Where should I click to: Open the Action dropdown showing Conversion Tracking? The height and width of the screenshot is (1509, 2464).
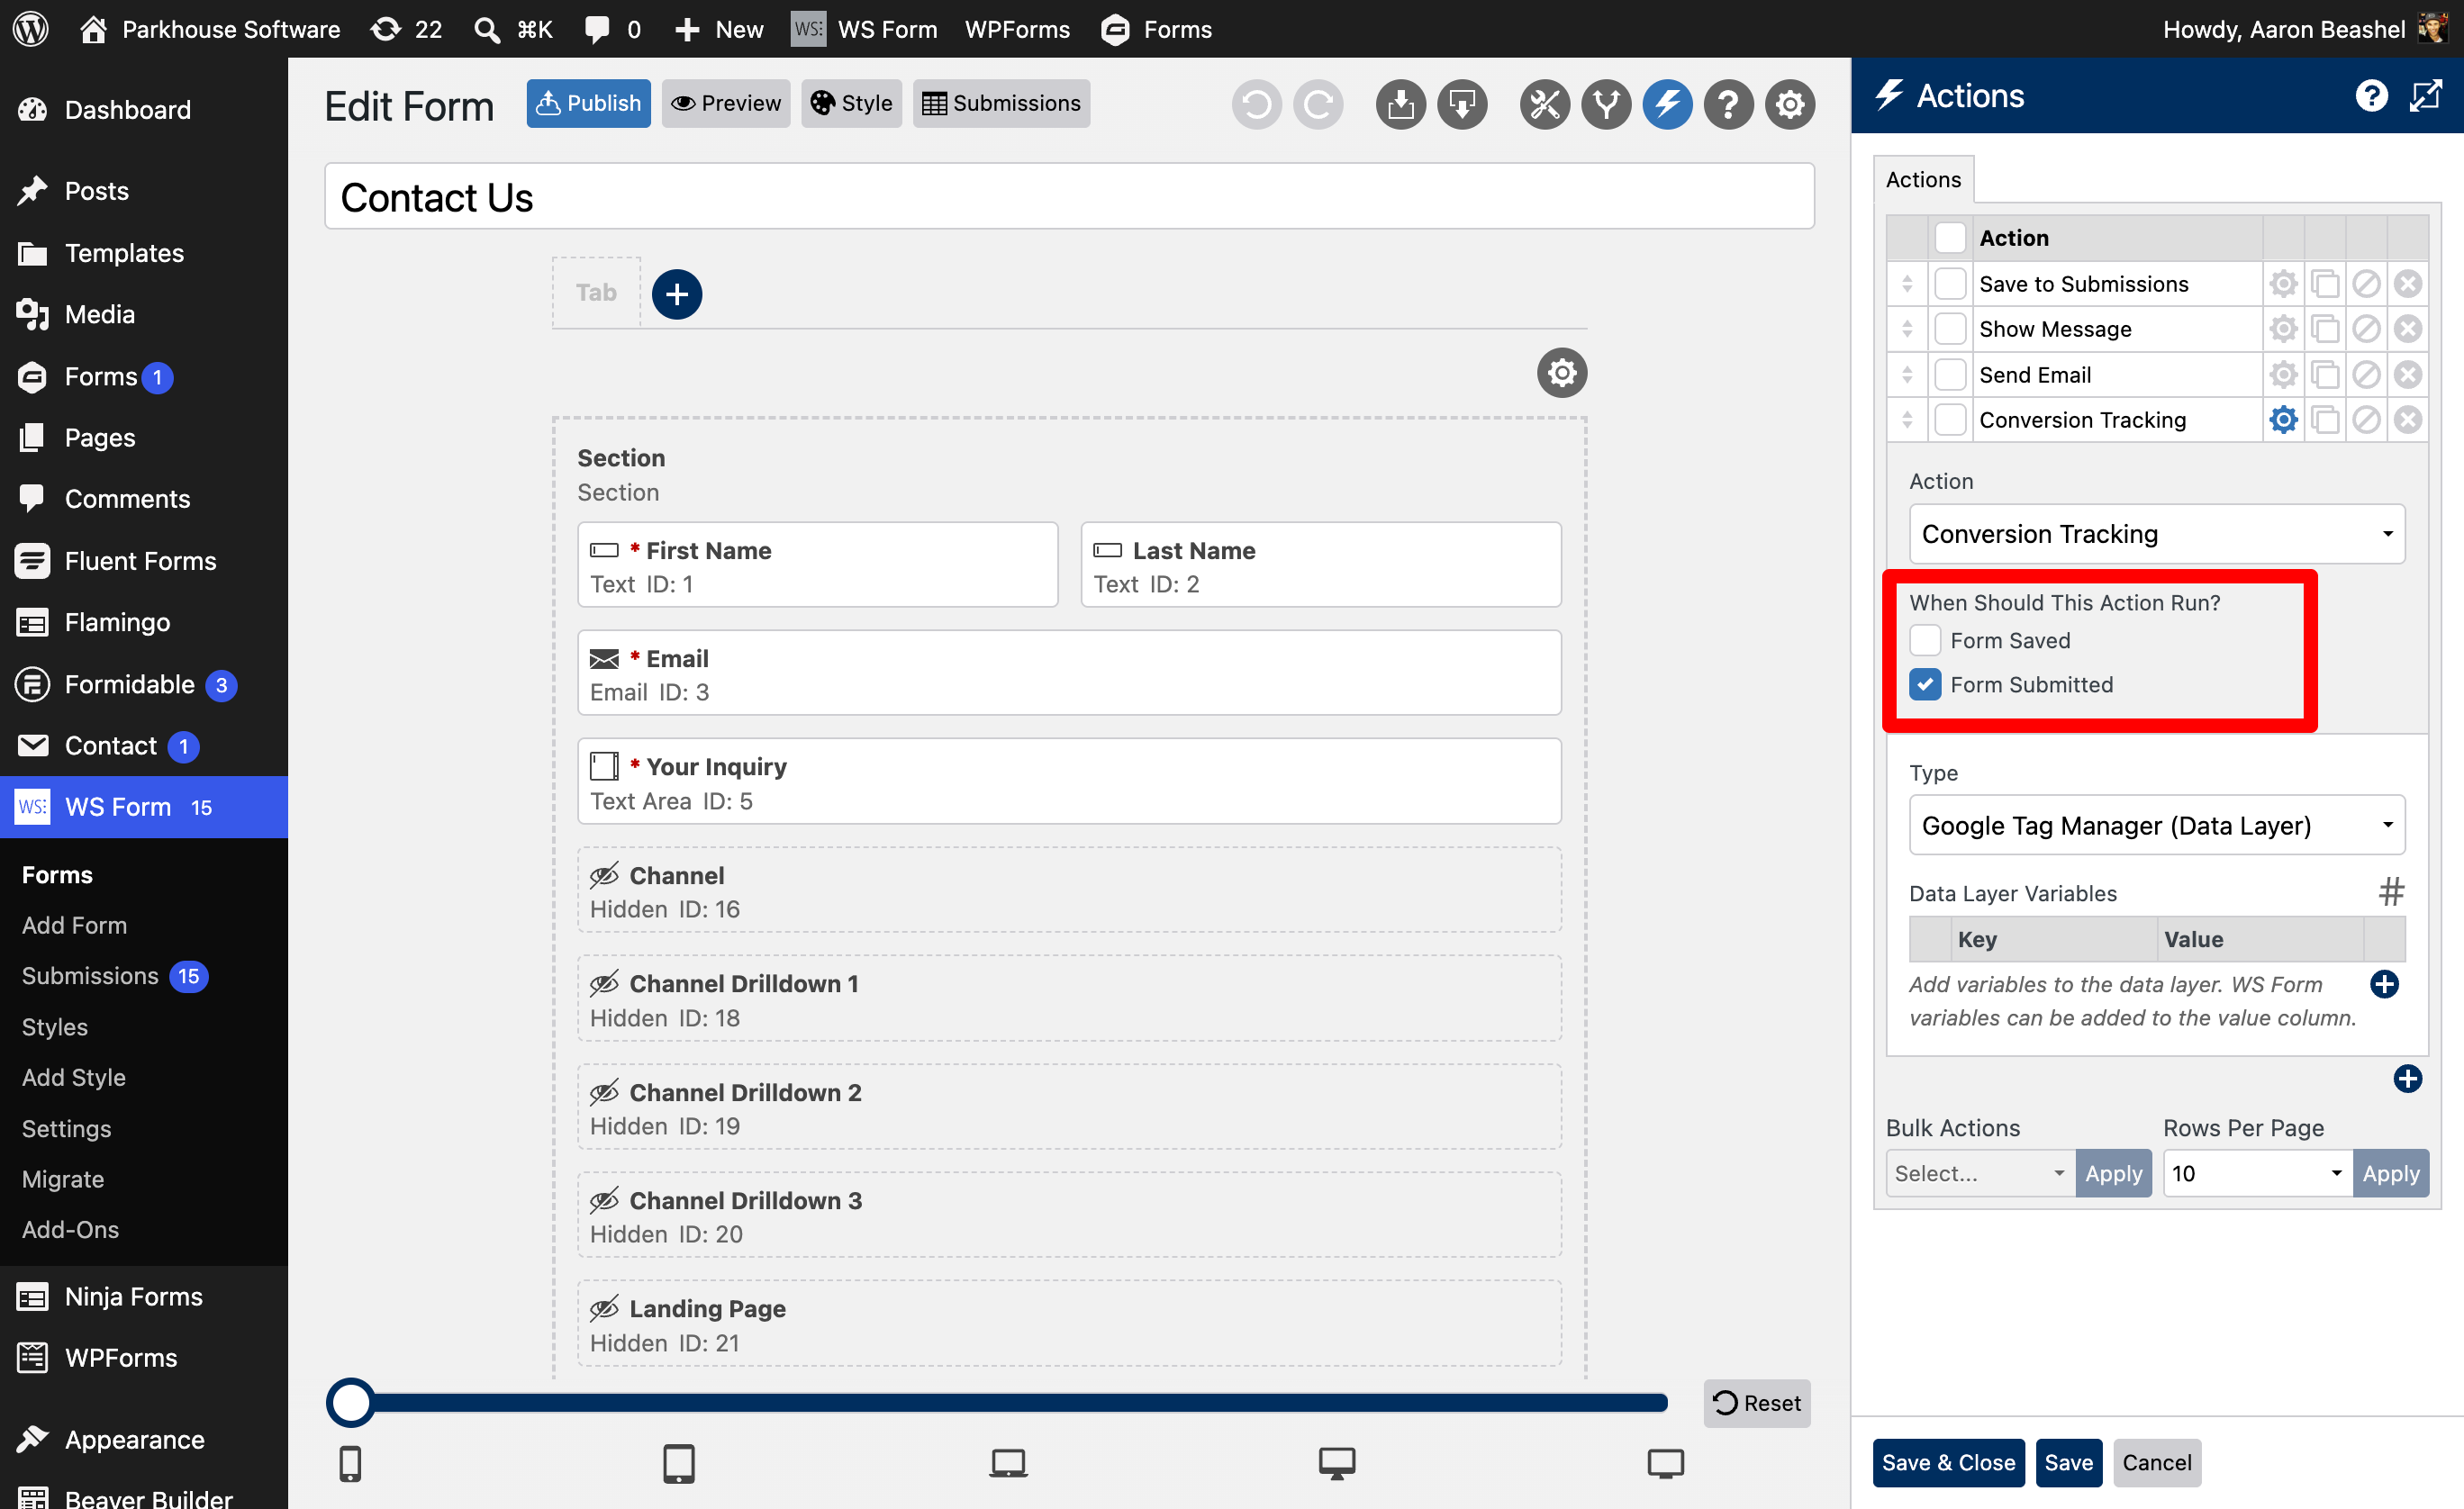pos(2157,534)
